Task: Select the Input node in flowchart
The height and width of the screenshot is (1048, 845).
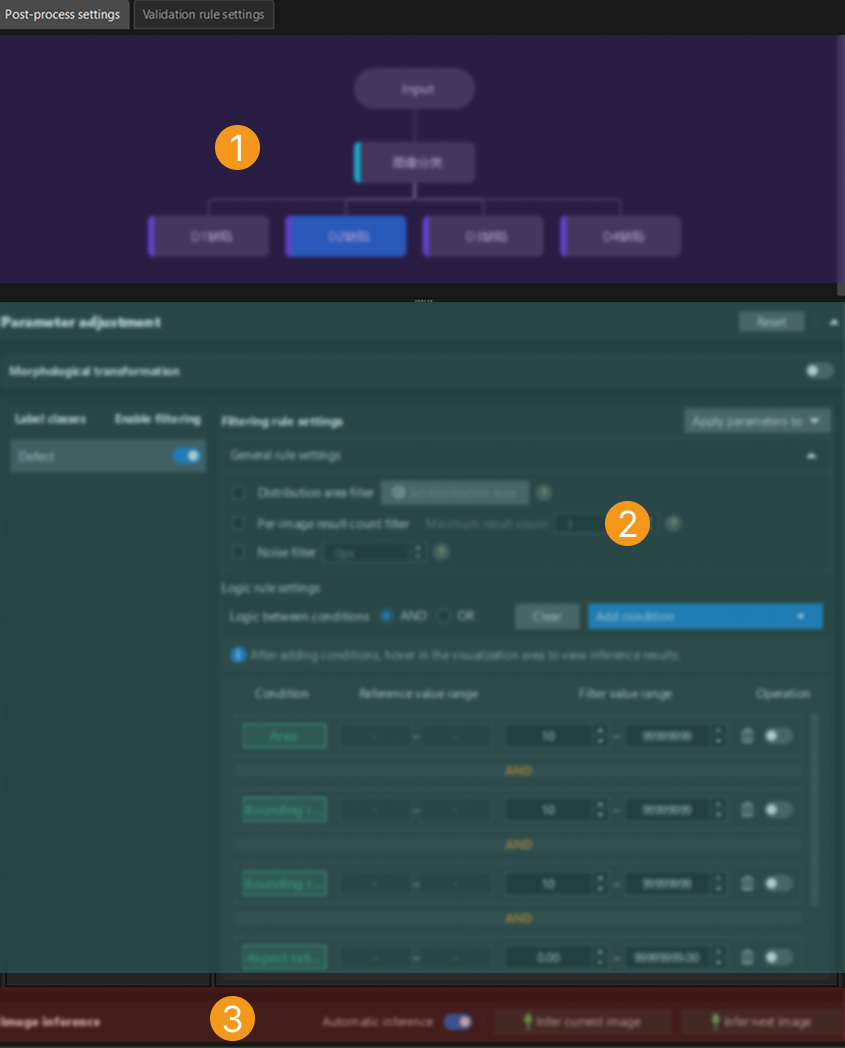Action: click(x=414, y=89)
